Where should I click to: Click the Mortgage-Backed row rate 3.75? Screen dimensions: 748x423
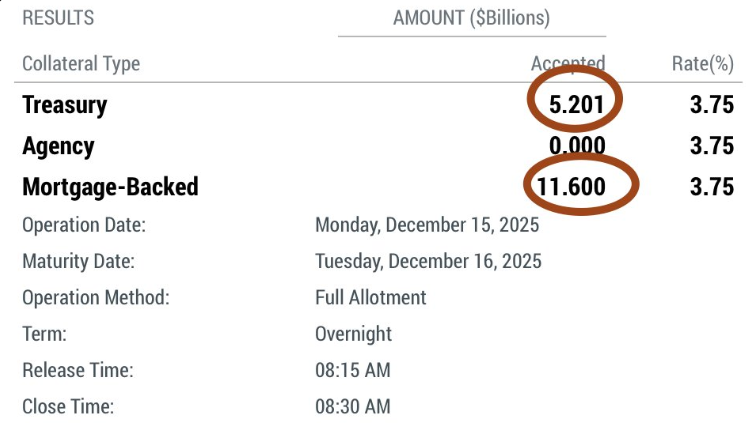712,187
